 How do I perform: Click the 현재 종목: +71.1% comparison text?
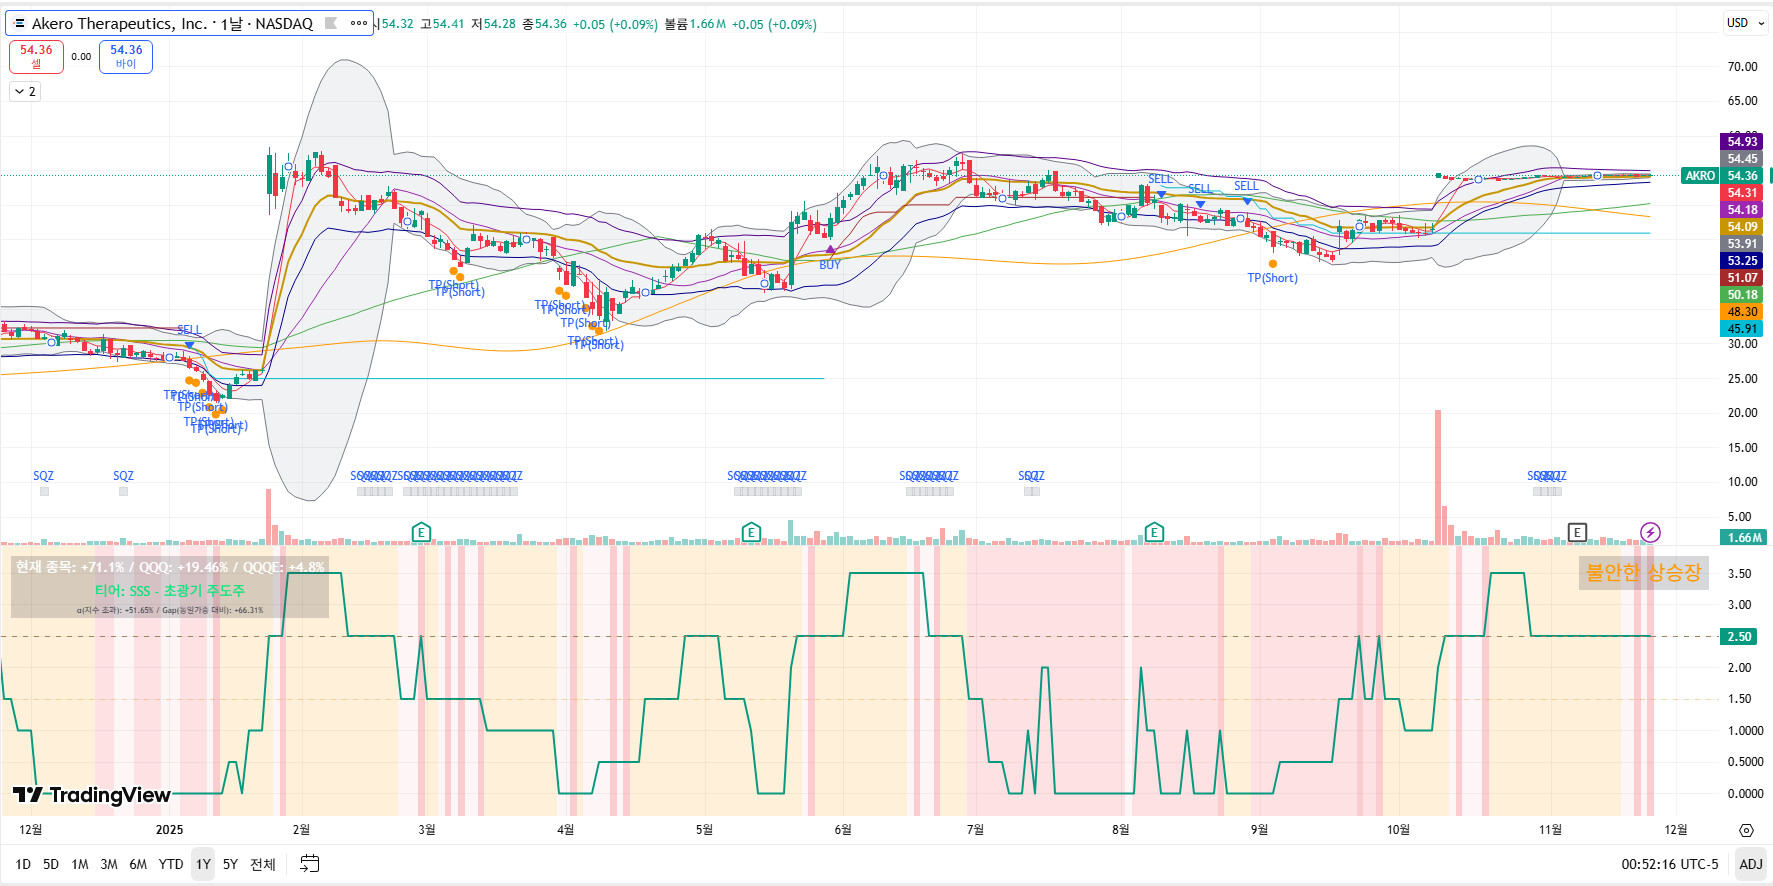(x=170, y=567)
